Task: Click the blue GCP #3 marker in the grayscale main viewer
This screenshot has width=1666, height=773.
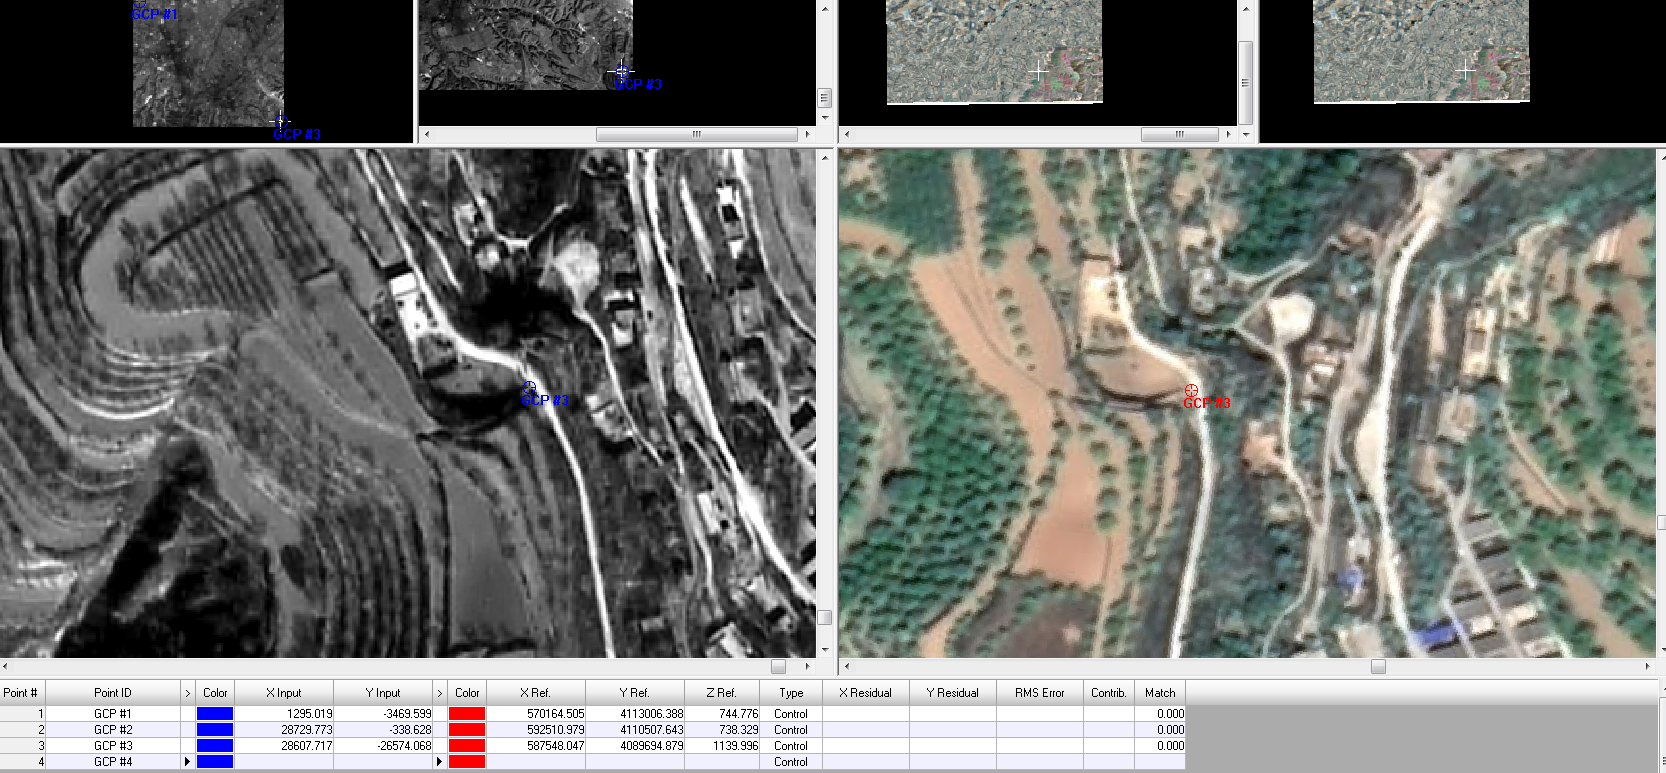Action: [529, 388]
